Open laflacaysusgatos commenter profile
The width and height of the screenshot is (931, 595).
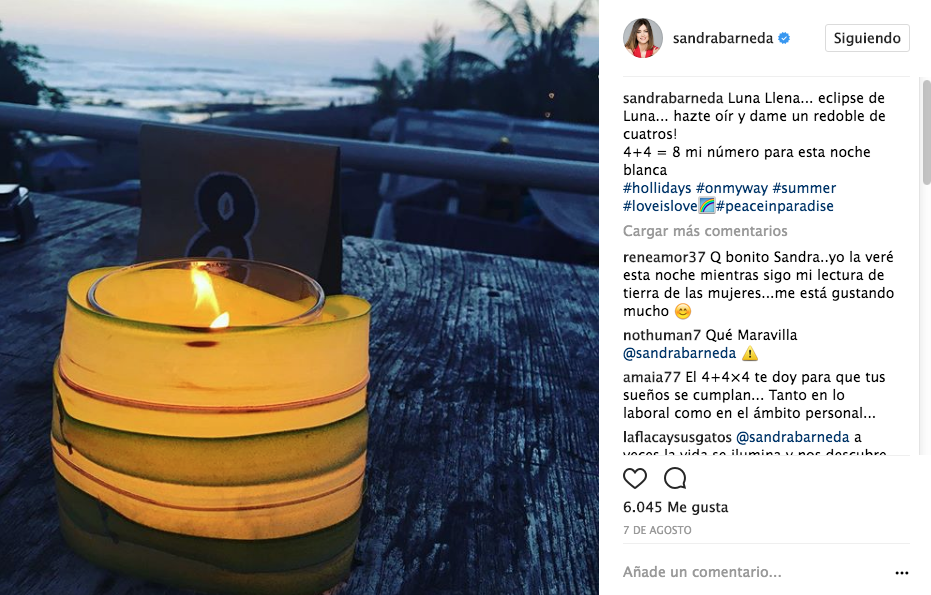pos(677,437)
